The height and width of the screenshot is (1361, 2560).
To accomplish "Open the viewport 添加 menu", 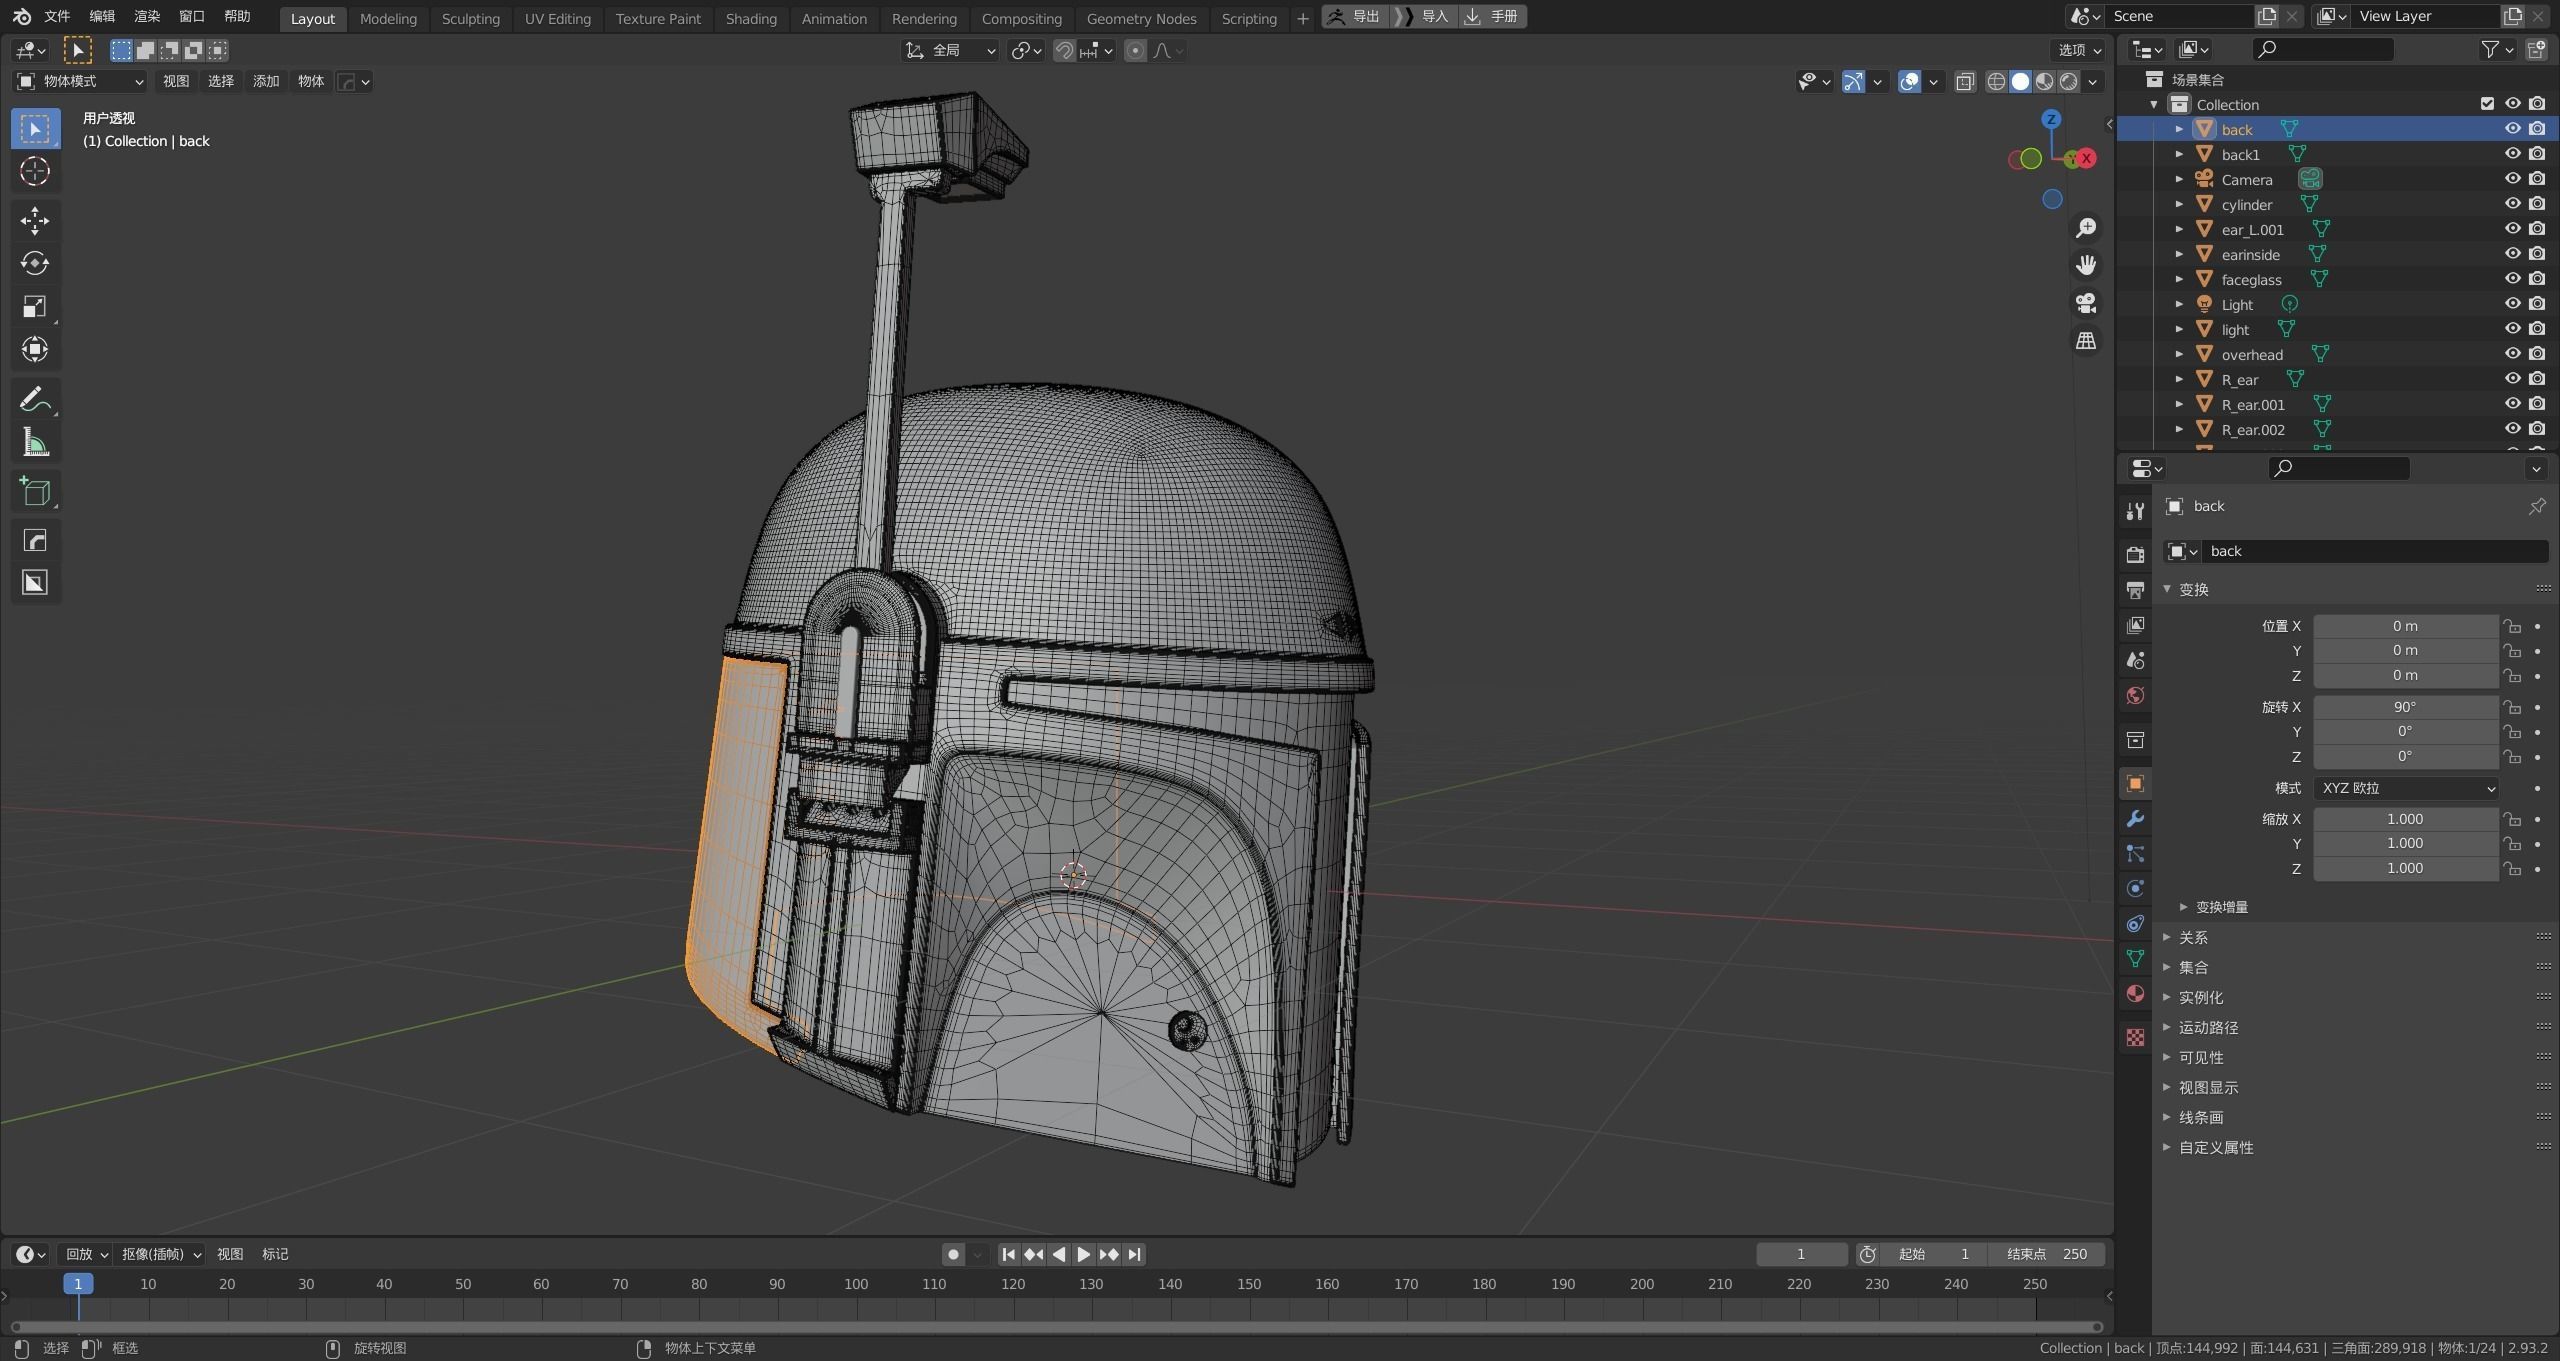I will (266, 81).
